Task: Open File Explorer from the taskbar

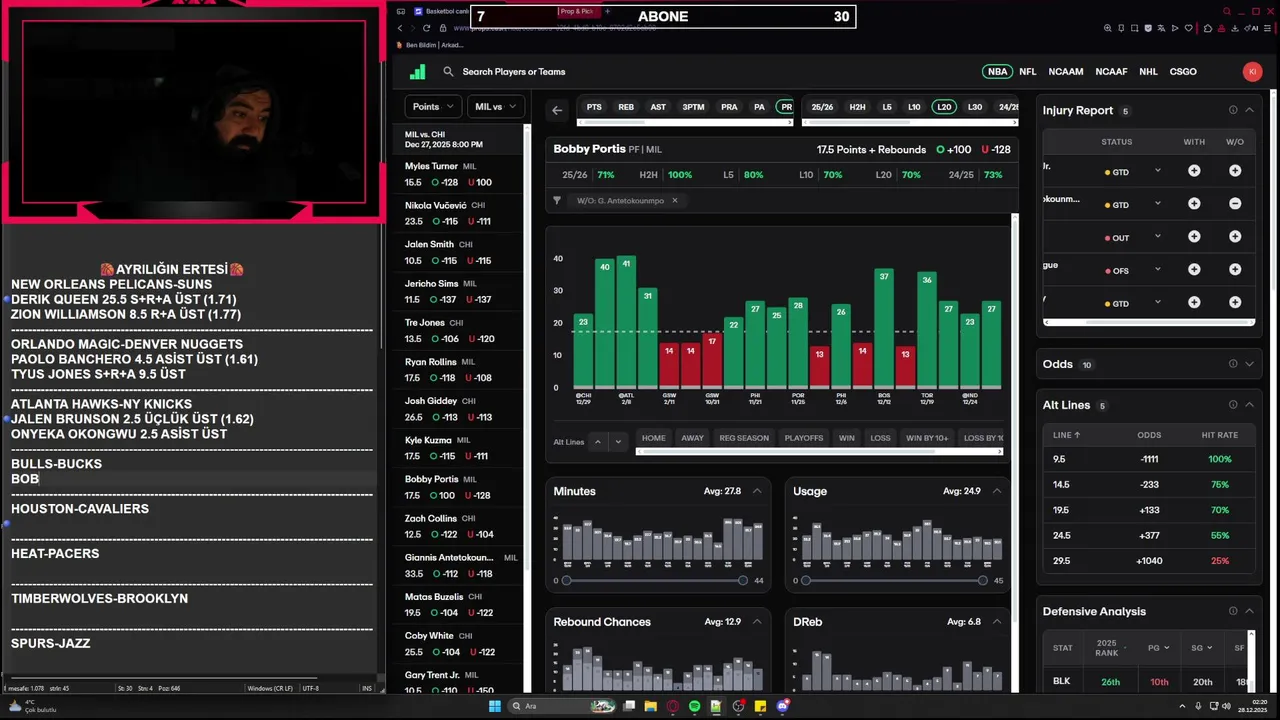Action: 650,706
